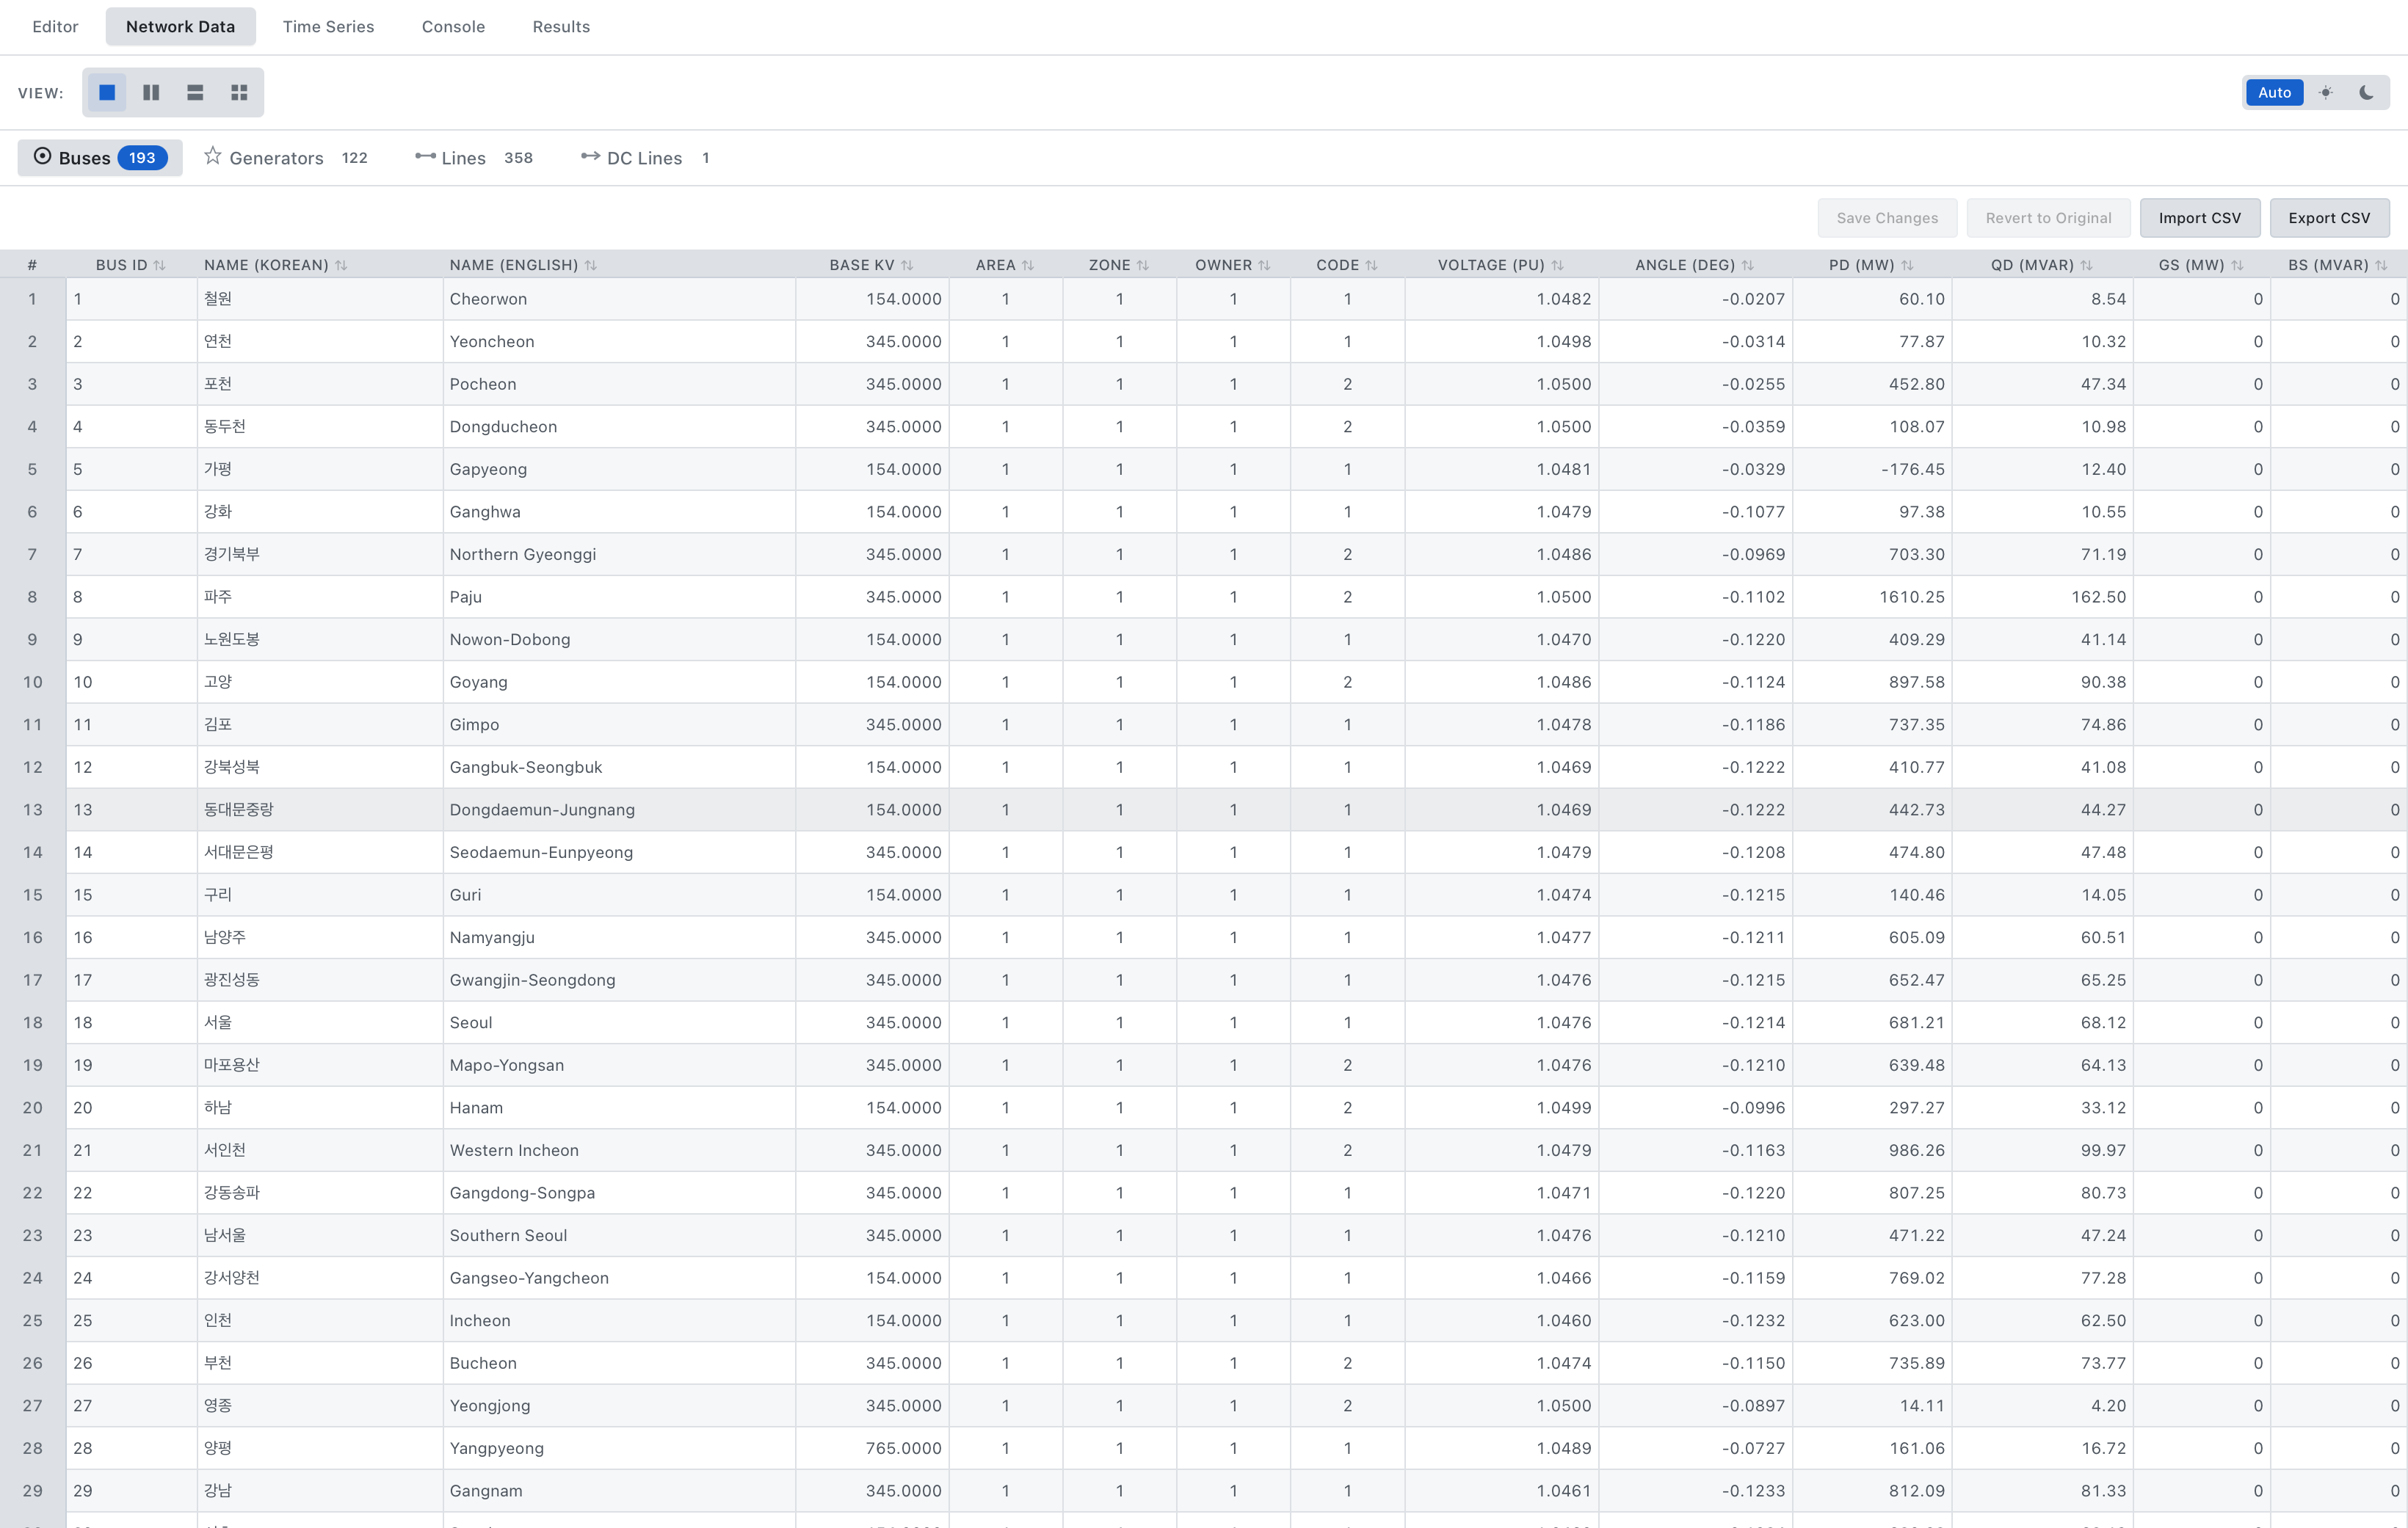Select the stacked horizontal view icon
Viewport: 2408px width, 1528px height.
[195, 92]
